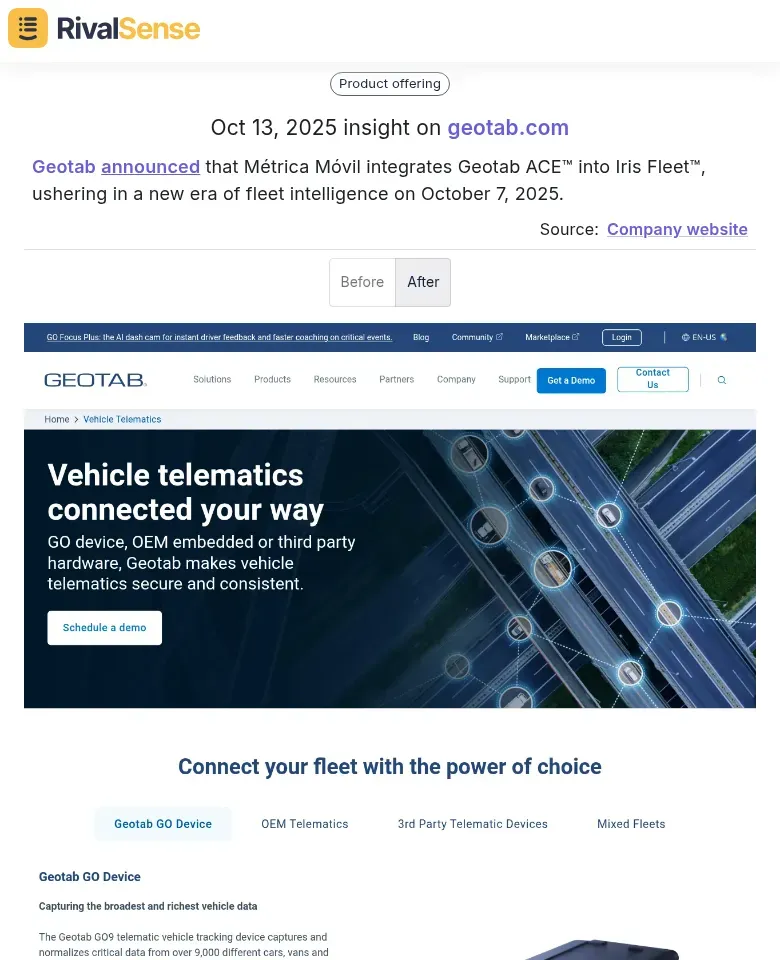Open the Partners dropdown menu
Viewport: 780px width, 960px height.
point(396,380)
